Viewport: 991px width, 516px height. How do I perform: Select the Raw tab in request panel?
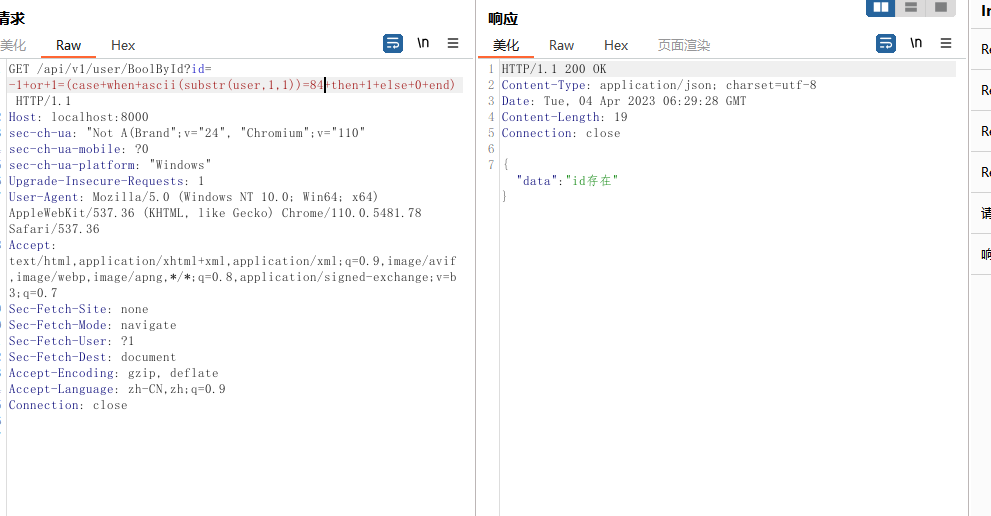[x=69, y=45]
